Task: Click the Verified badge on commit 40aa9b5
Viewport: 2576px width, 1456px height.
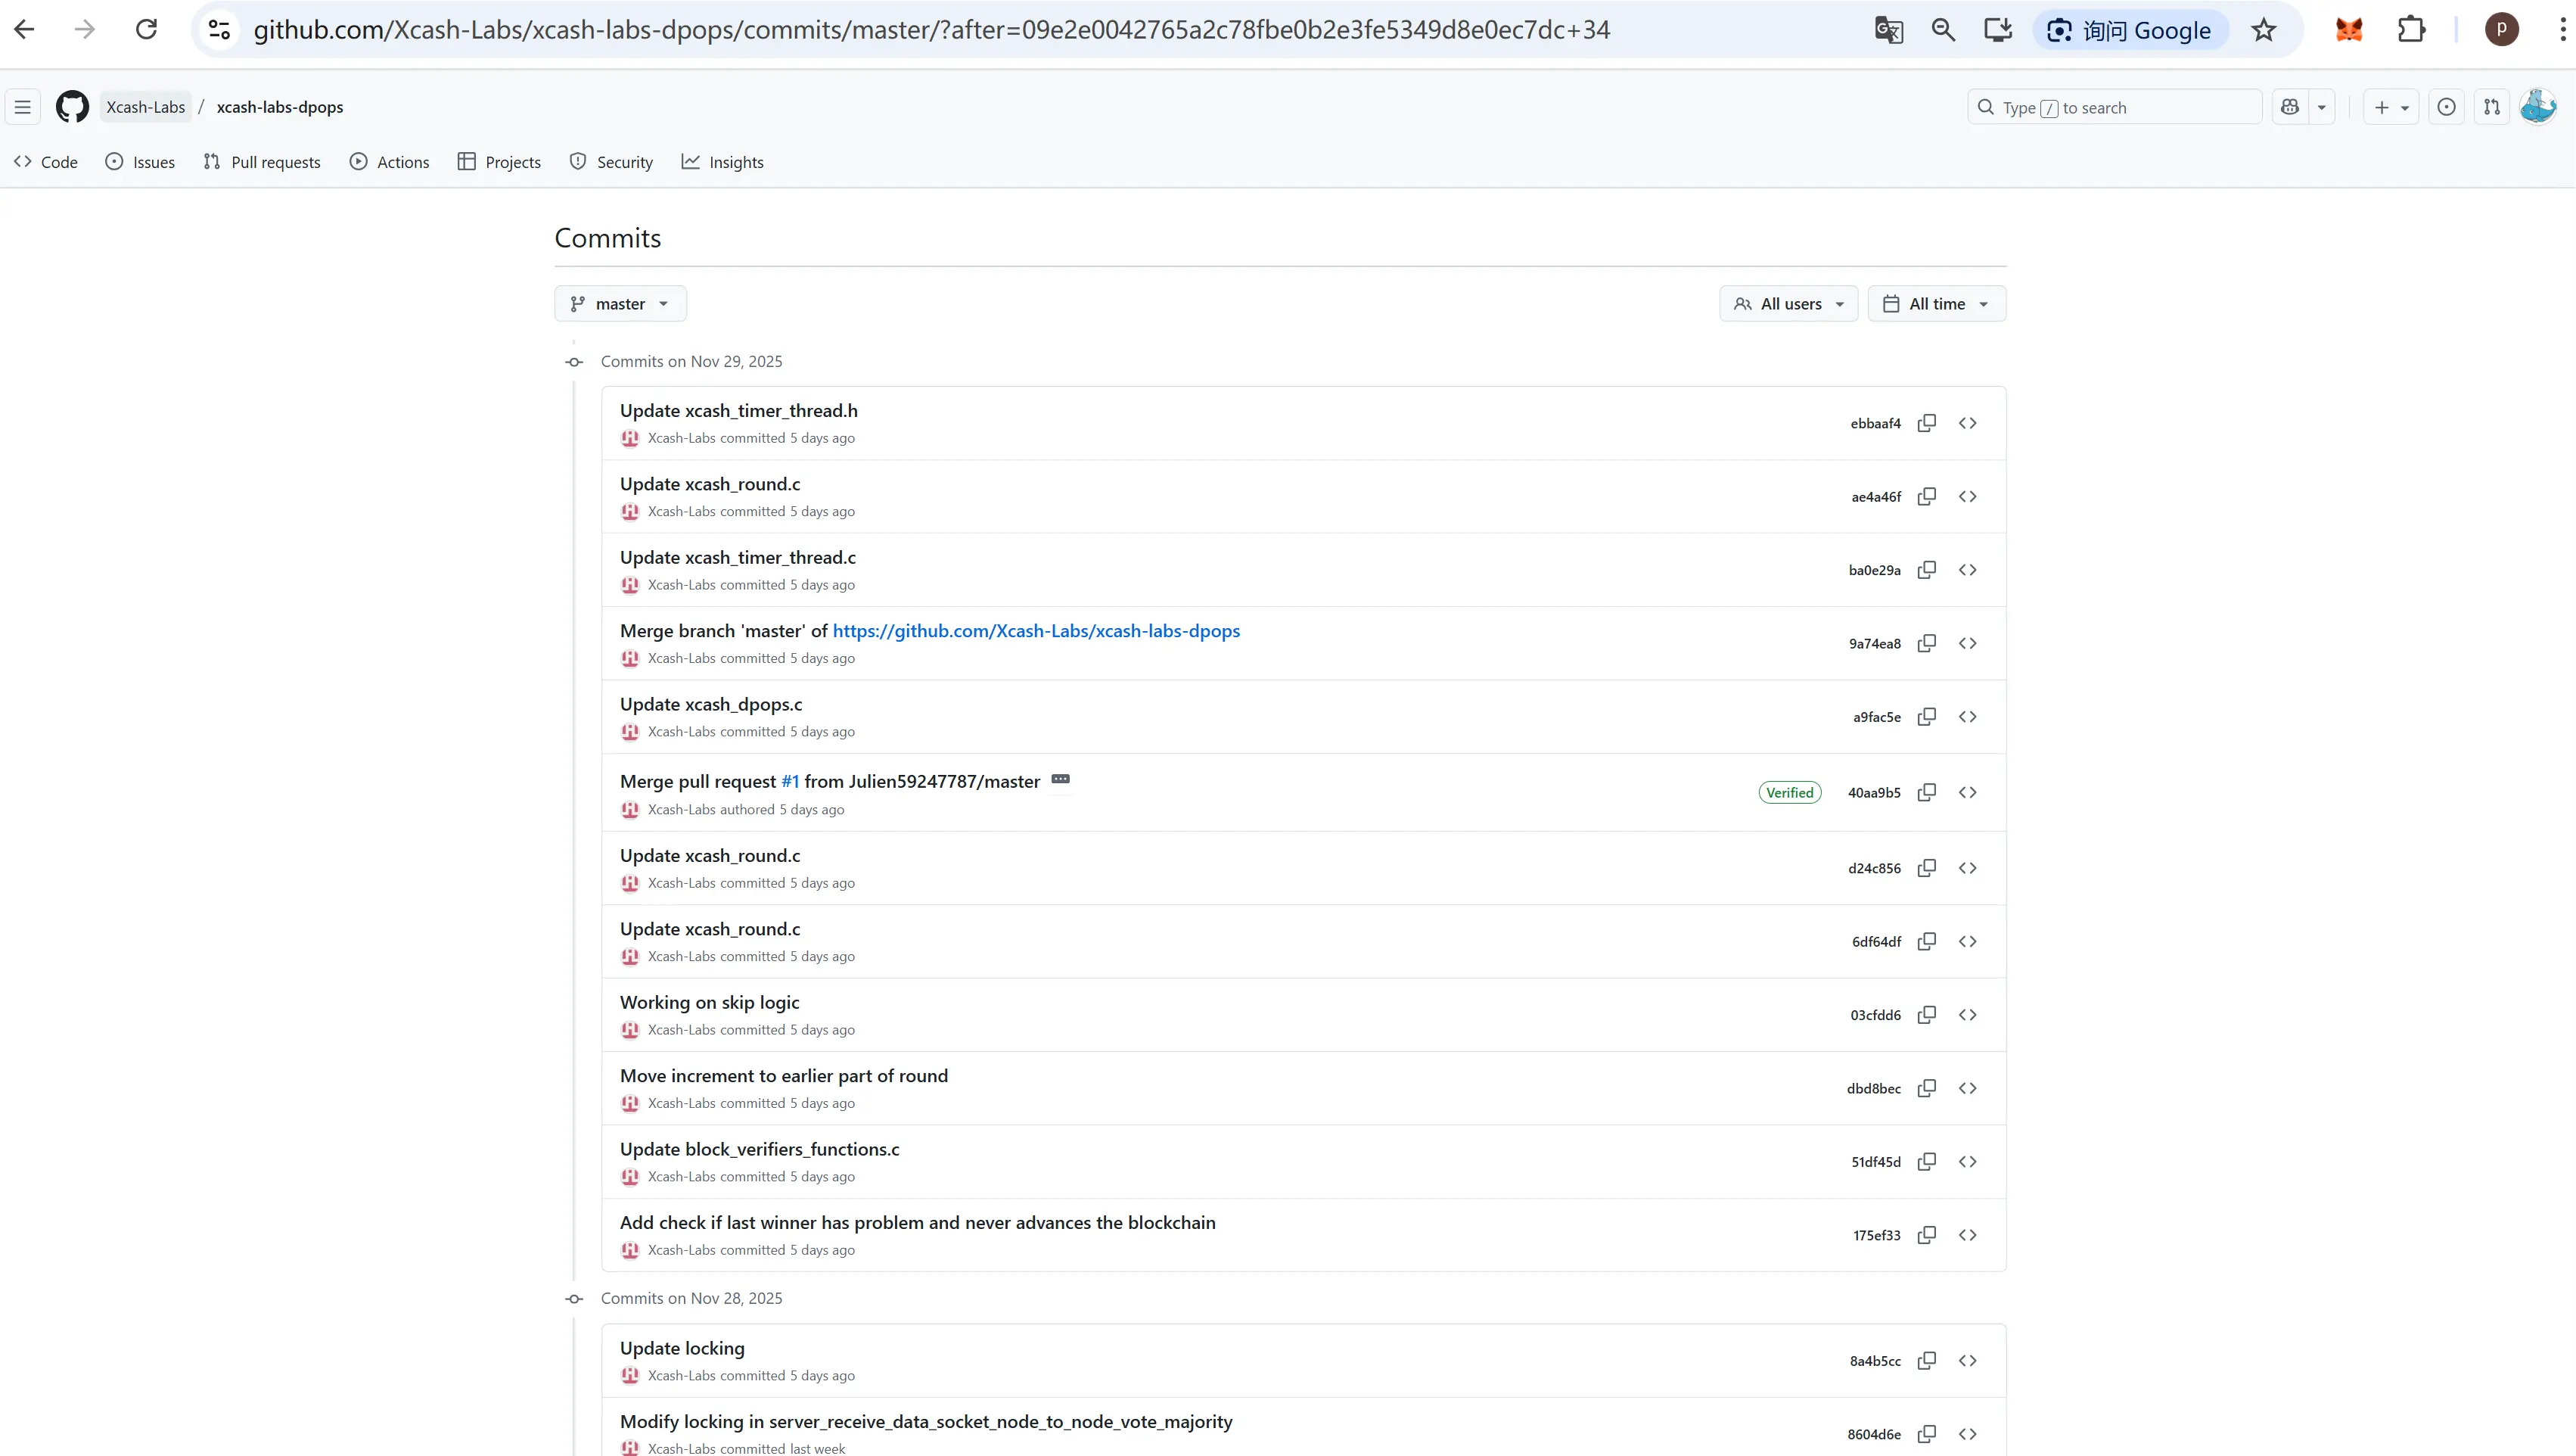Action: click(1789, 793)
